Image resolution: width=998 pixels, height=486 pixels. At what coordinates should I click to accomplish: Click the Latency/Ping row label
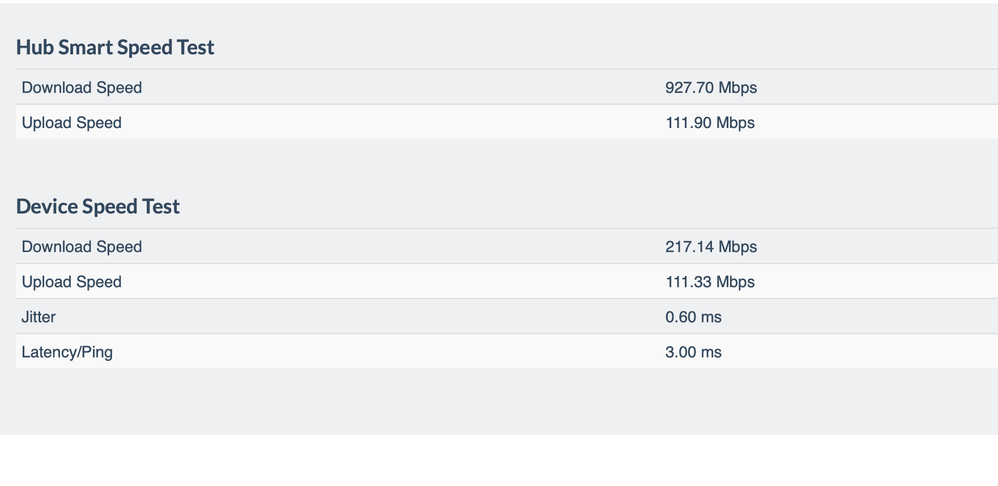pyautogui.click(x=67, y=352)
